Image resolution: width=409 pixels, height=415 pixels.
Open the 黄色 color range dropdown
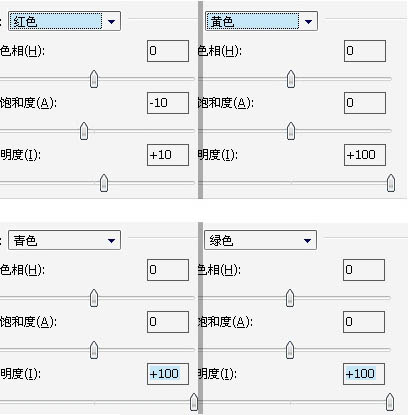261,22
